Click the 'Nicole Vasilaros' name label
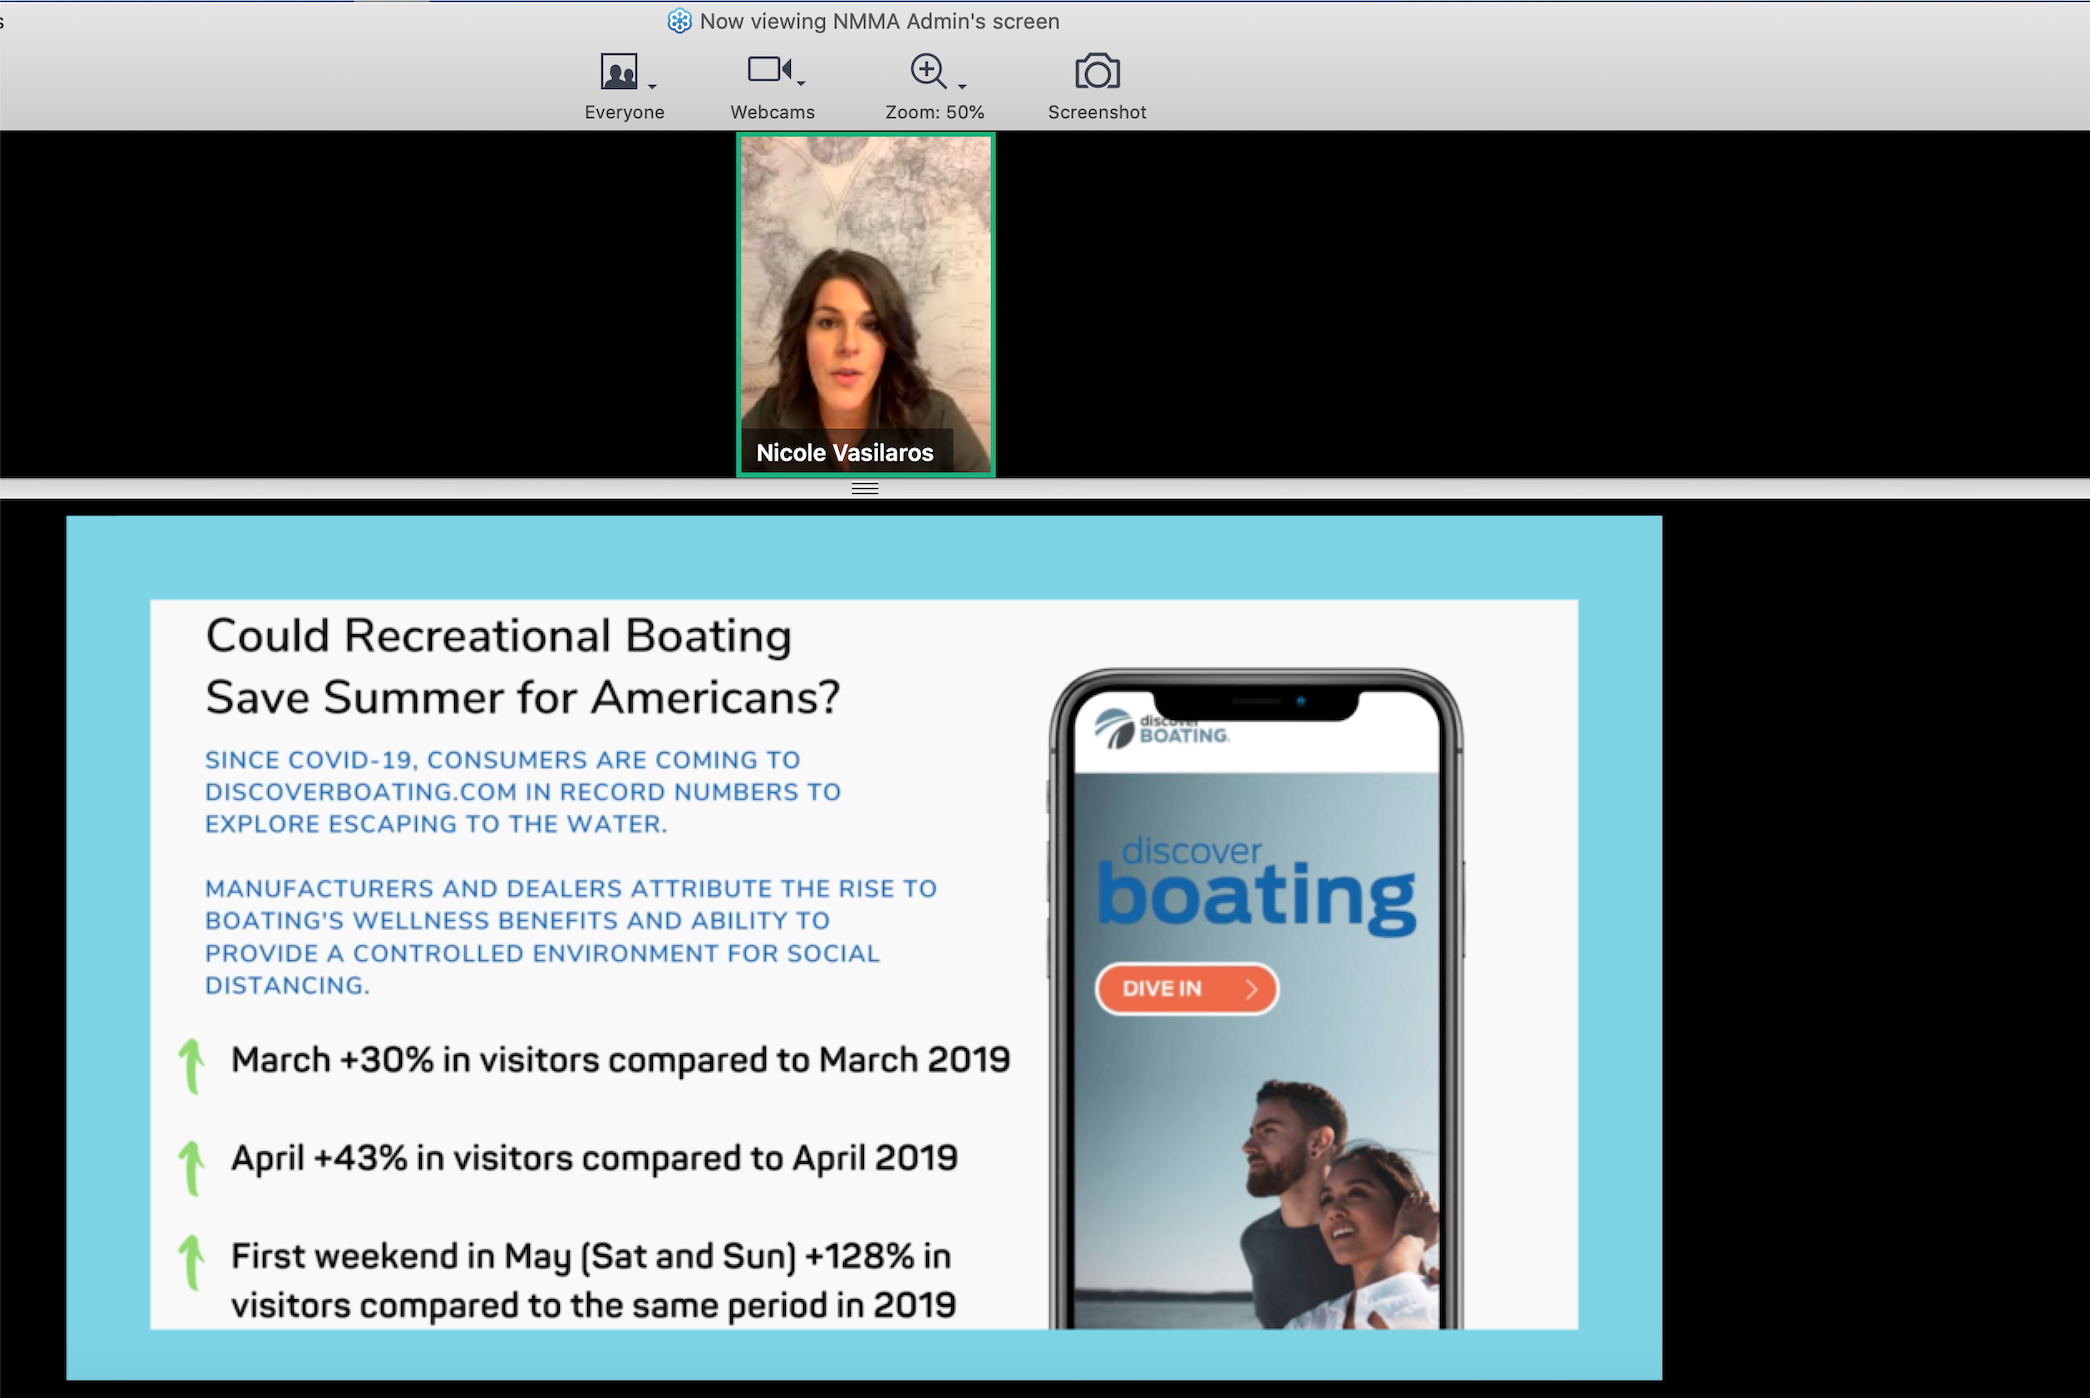The image size is (2090, 1398). [845, 453]
